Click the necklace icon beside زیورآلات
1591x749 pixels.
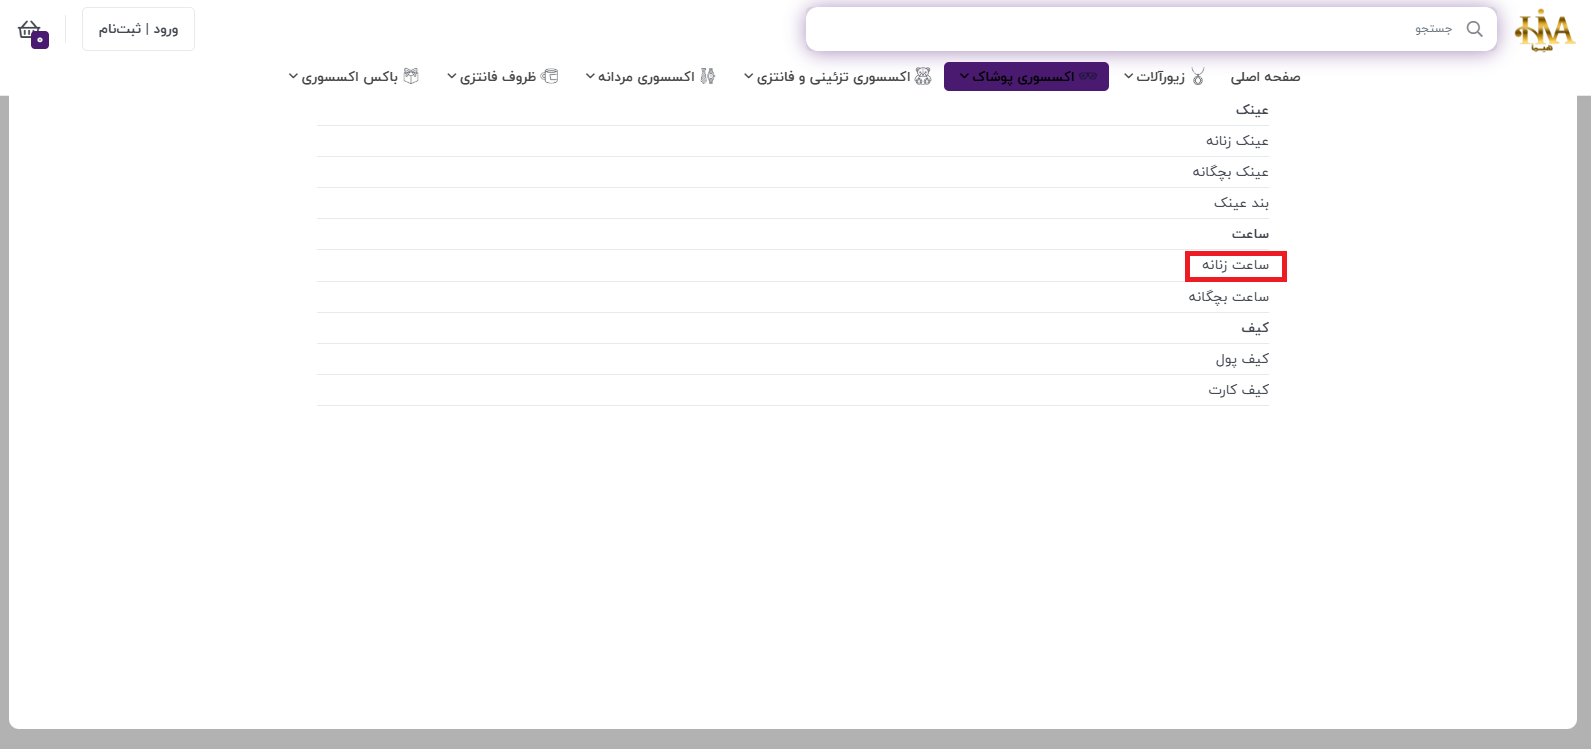pos(1198,77)
